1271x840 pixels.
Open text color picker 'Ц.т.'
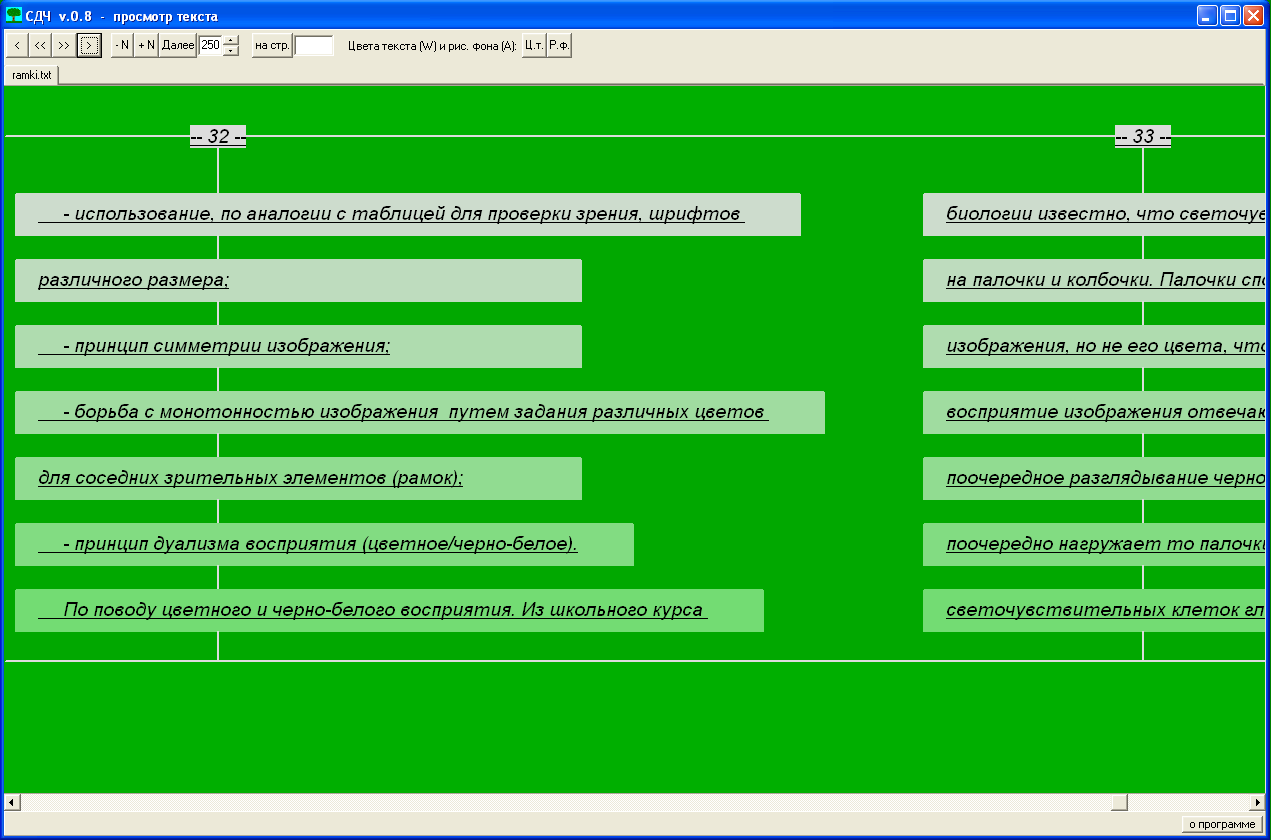534,45
